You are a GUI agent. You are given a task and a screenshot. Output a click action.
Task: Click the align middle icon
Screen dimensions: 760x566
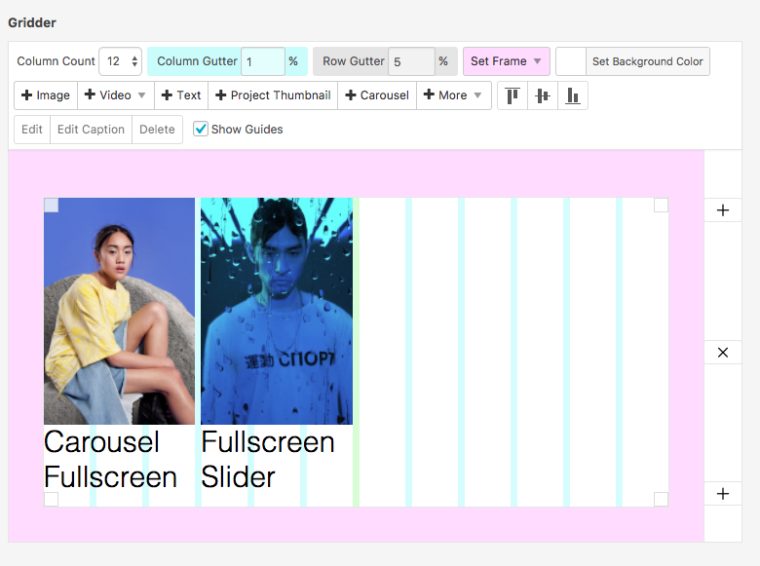click(x=542, y=96)
